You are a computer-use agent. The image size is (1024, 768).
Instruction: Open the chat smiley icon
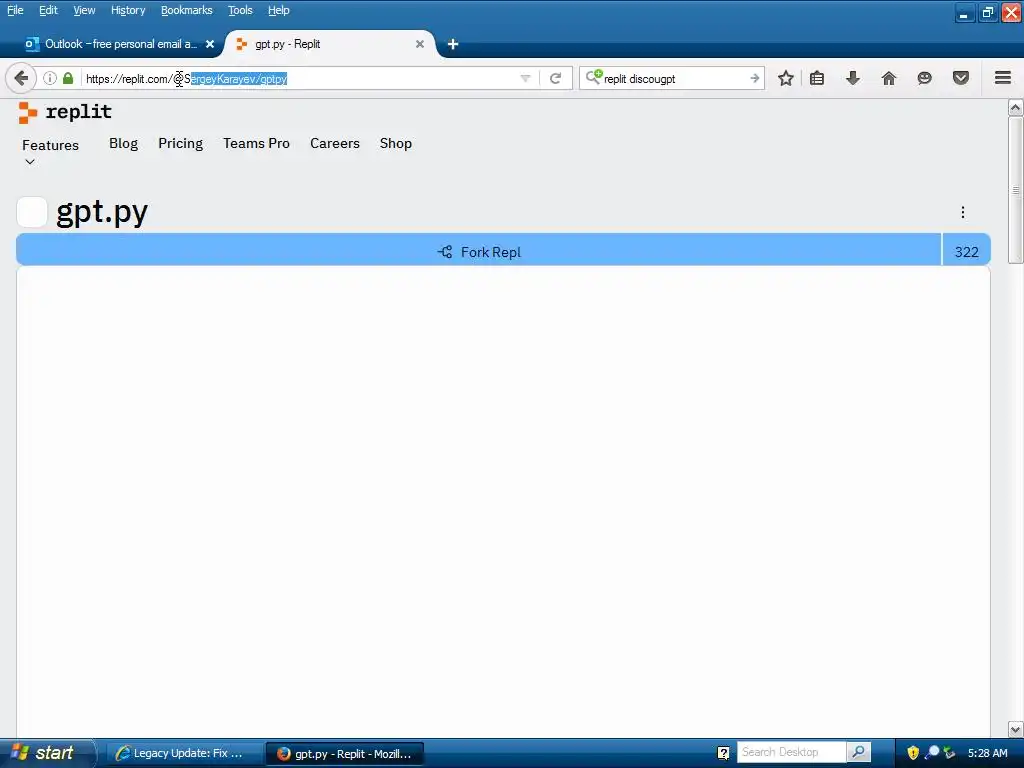(924, 78)
